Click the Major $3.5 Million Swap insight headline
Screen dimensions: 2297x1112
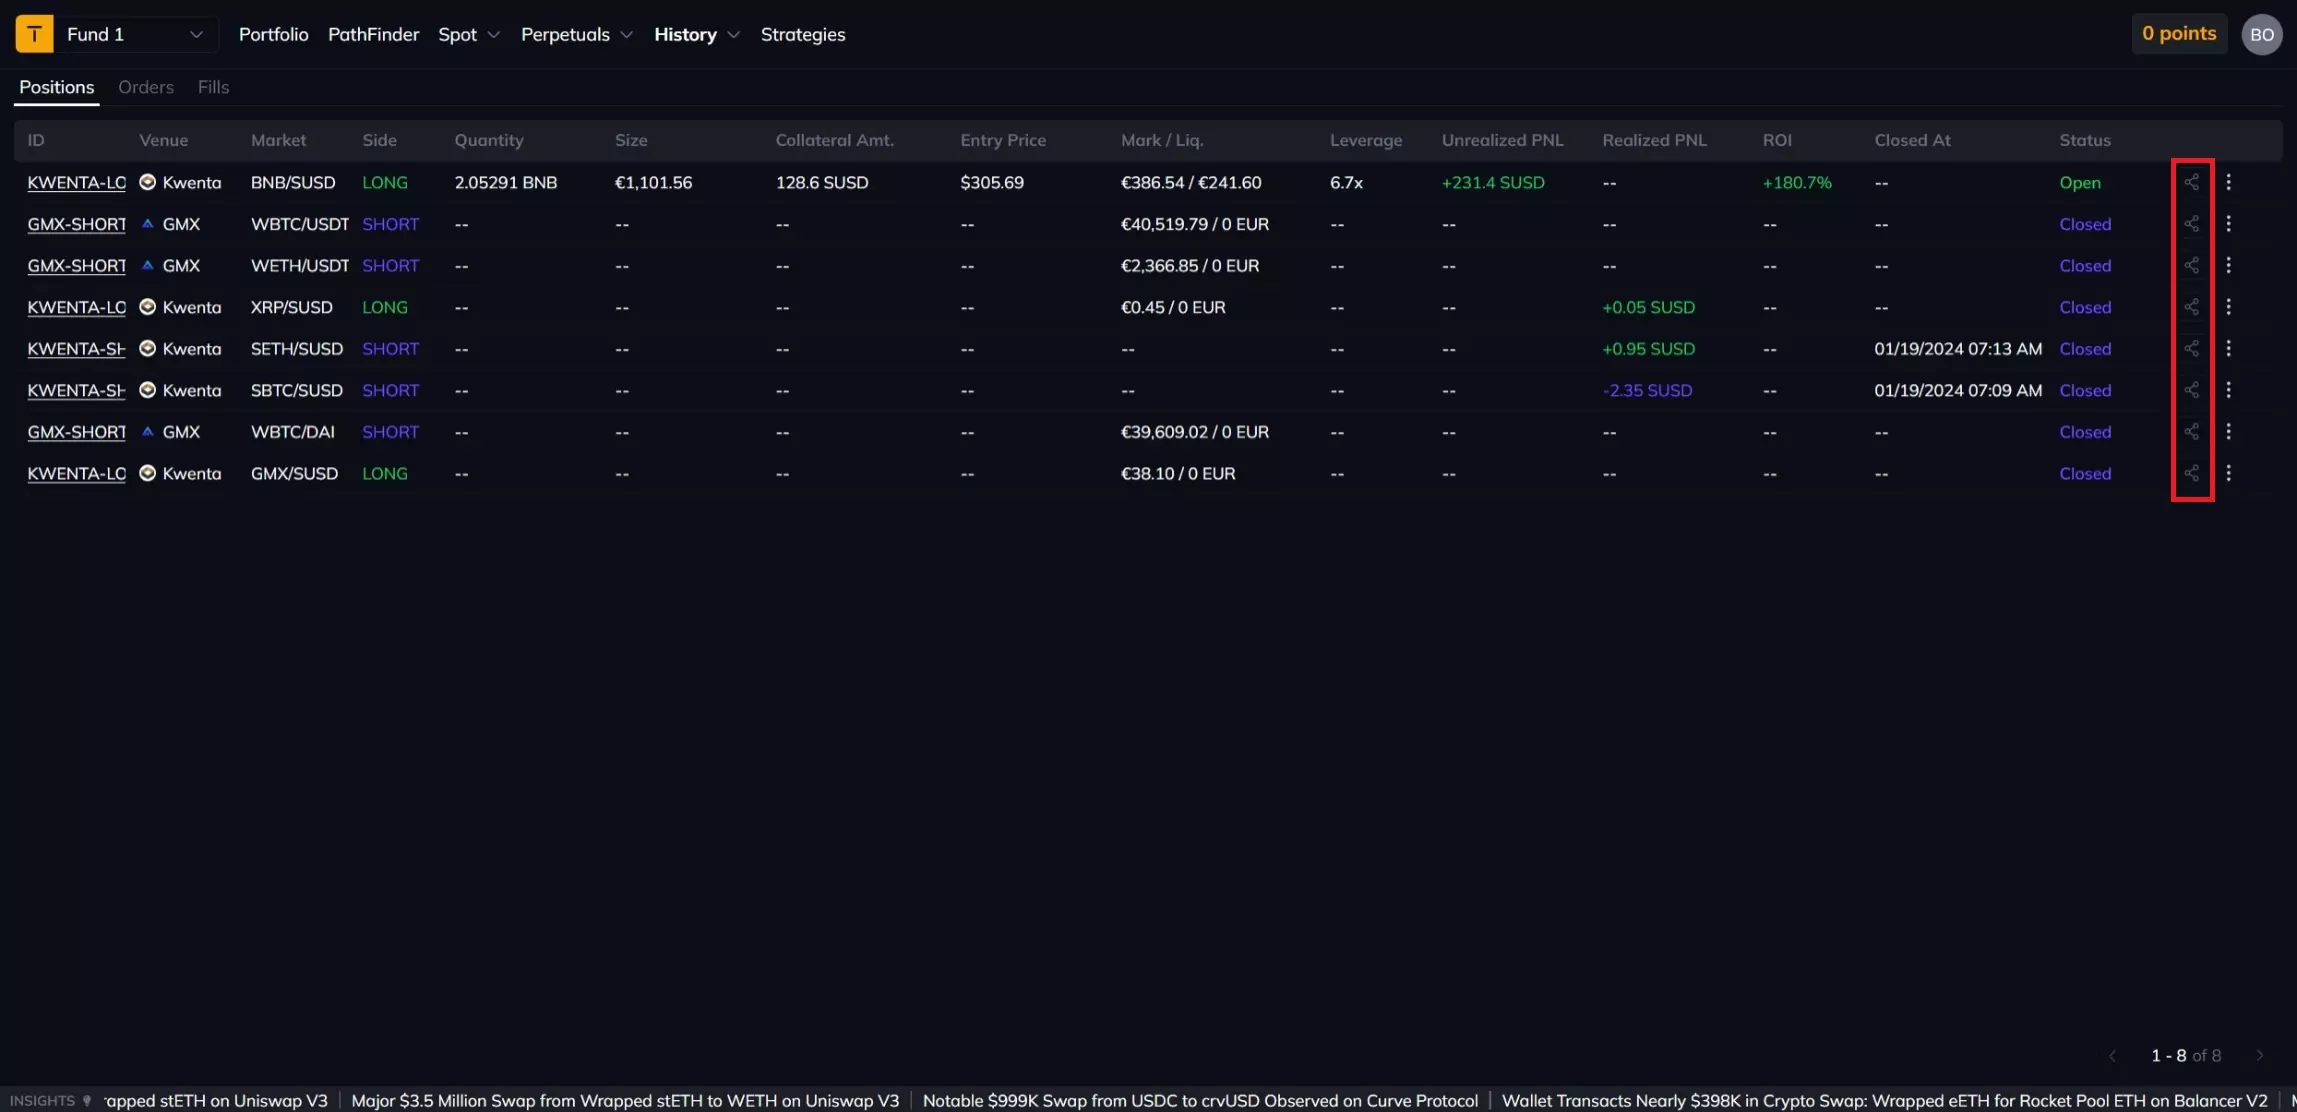click(625, 1101)
